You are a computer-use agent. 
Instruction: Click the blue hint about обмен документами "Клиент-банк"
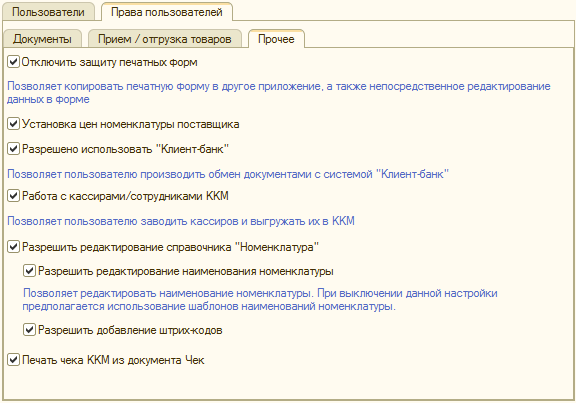228,174
